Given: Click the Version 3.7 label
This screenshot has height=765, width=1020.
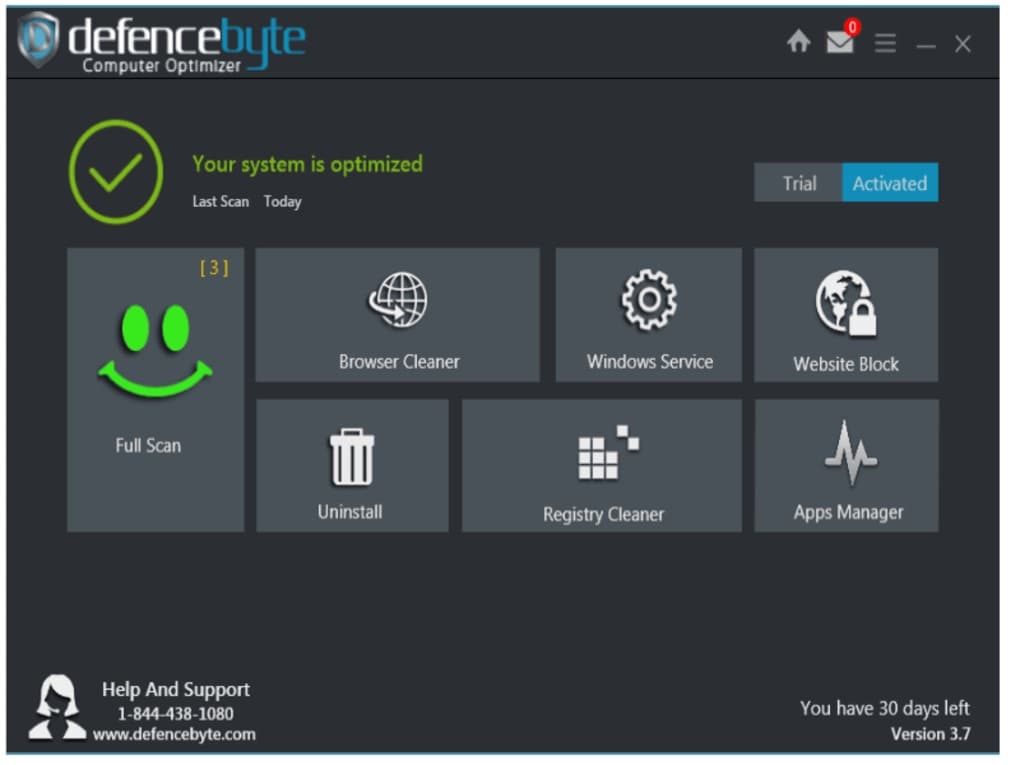Looking at the screenshot, I should click(930, 734).
